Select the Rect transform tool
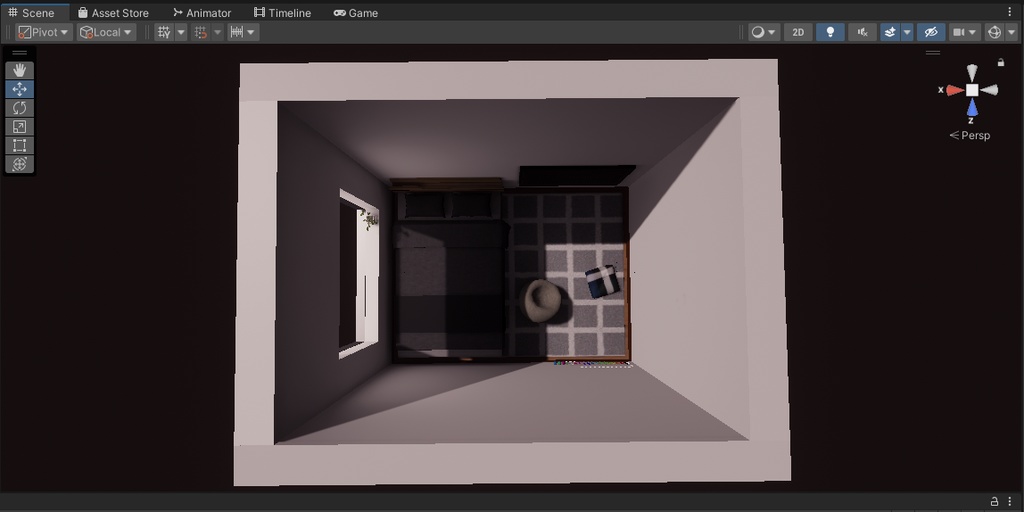 pos(20,146)
